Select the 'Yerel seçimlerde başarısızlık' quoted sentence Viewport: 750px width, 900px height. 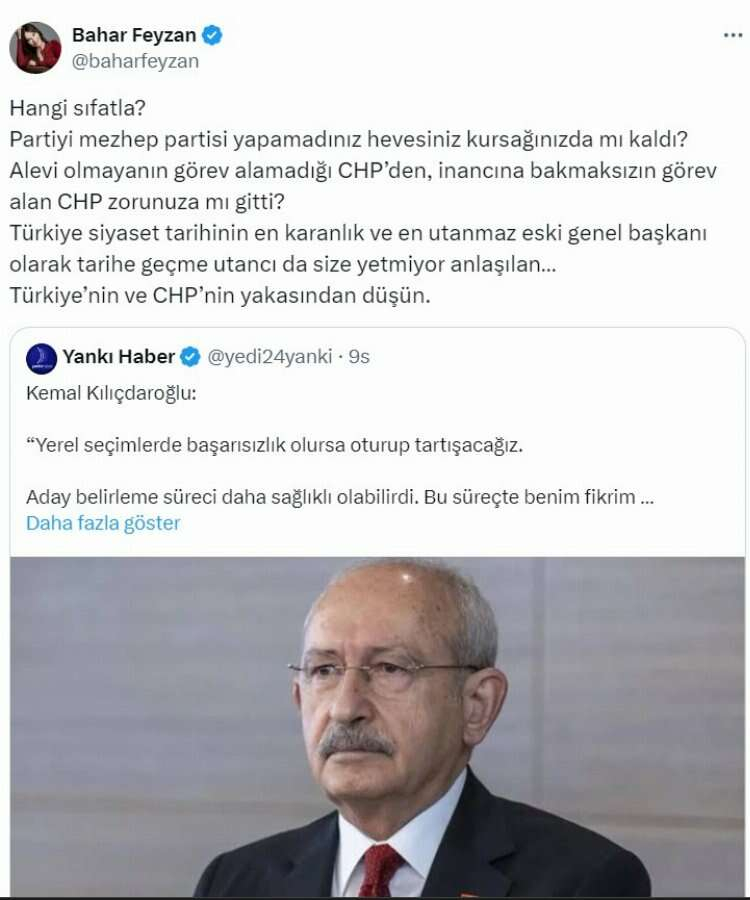[274, 445]
